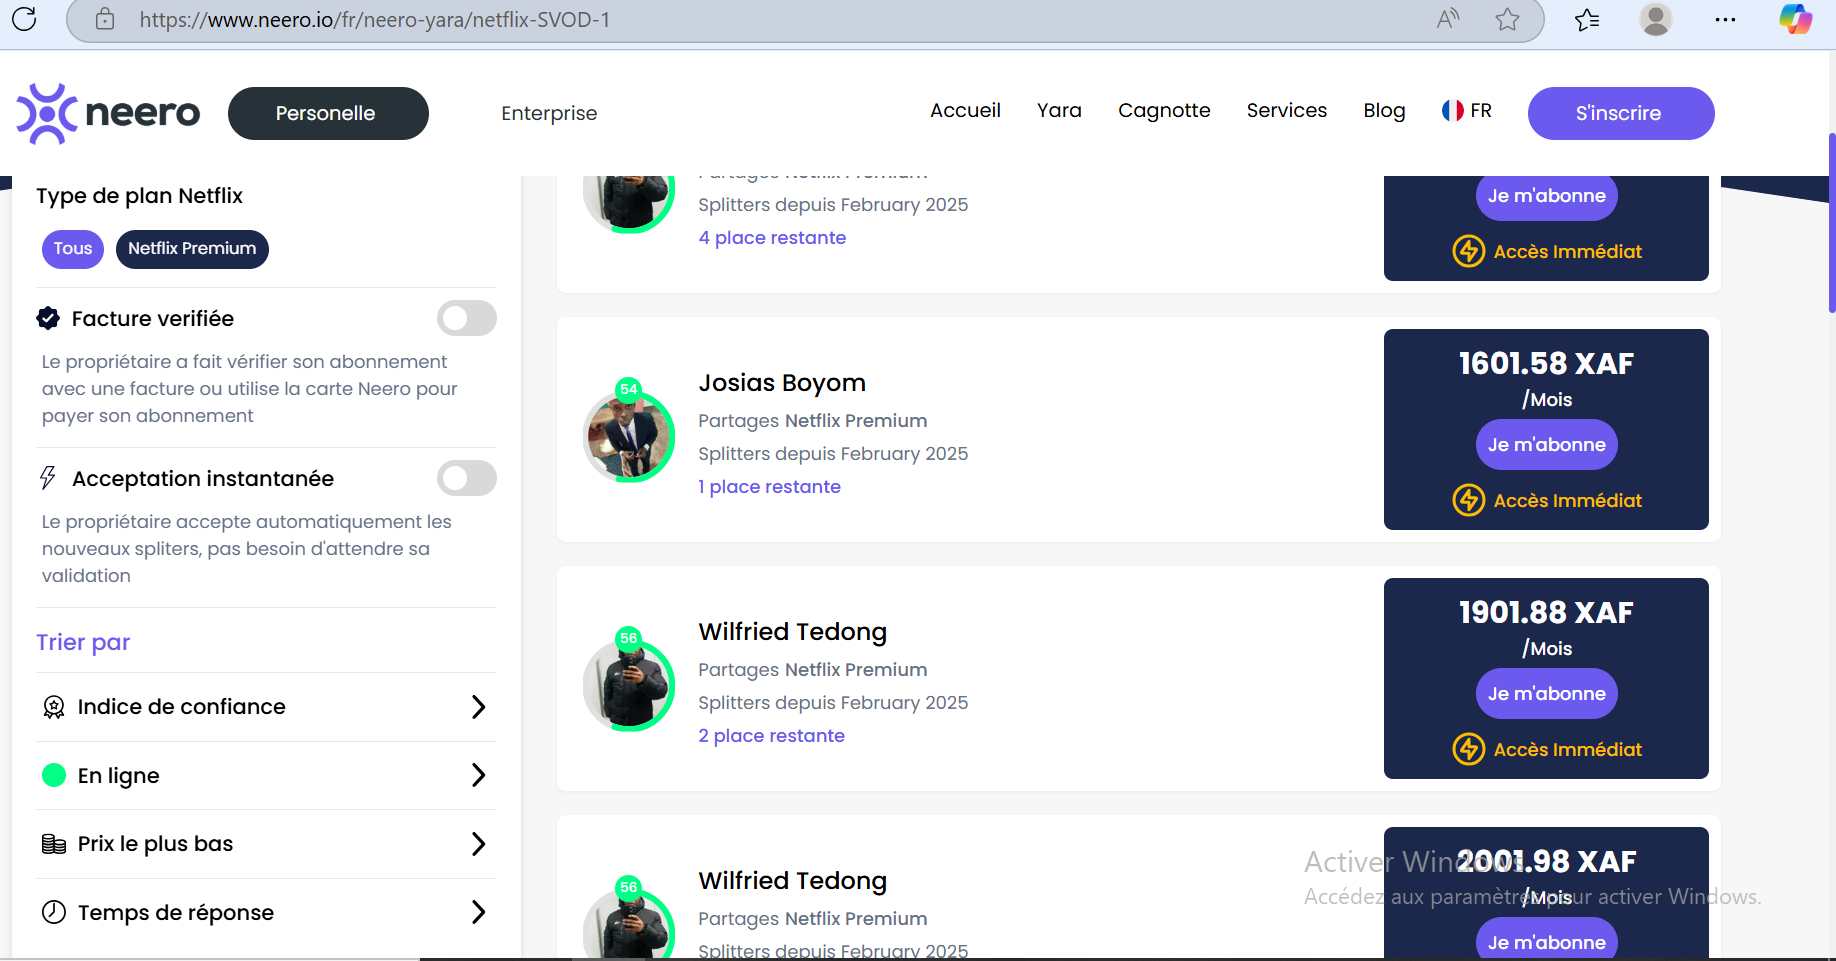Click the page vertical scrollbar
This screenshot has width=1836, height=961.
point(1831,224)
